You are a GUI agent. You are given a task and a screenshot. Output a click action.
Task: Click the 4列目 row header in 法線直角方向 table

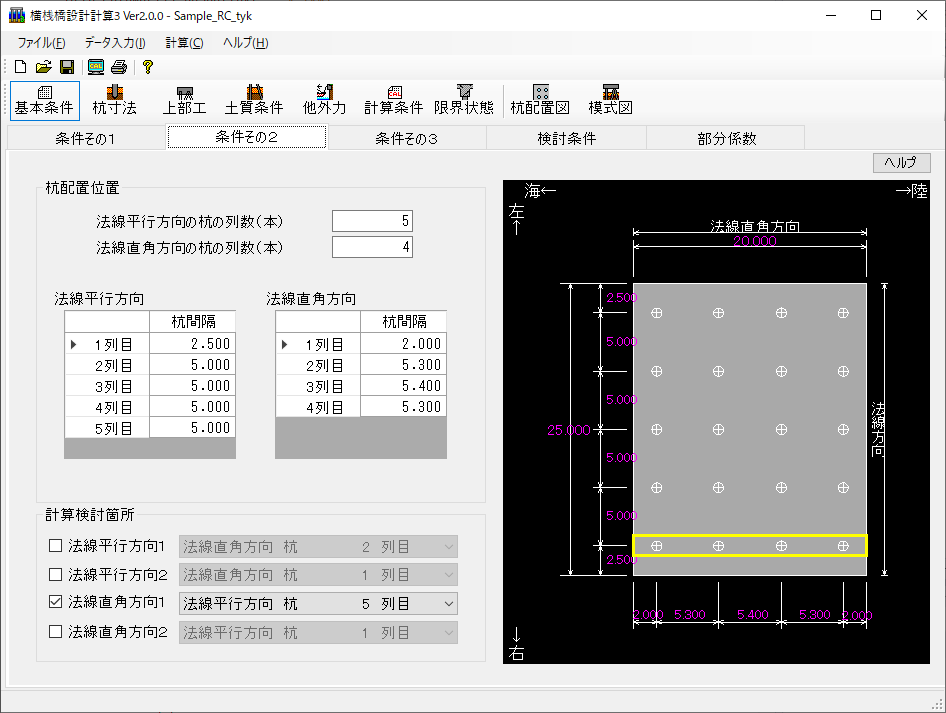318,407
